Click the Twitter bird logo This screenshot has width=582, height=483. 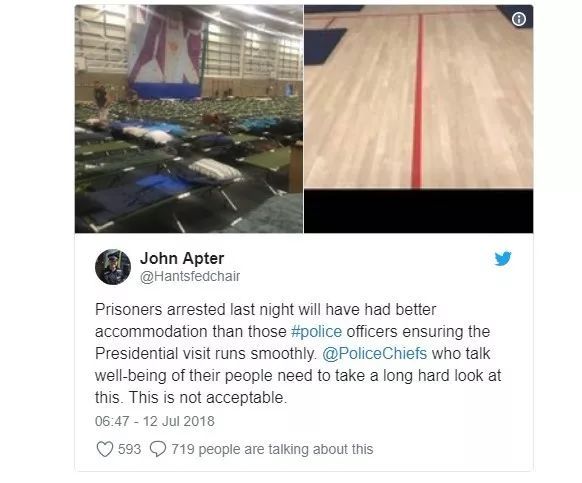(503, 258)
